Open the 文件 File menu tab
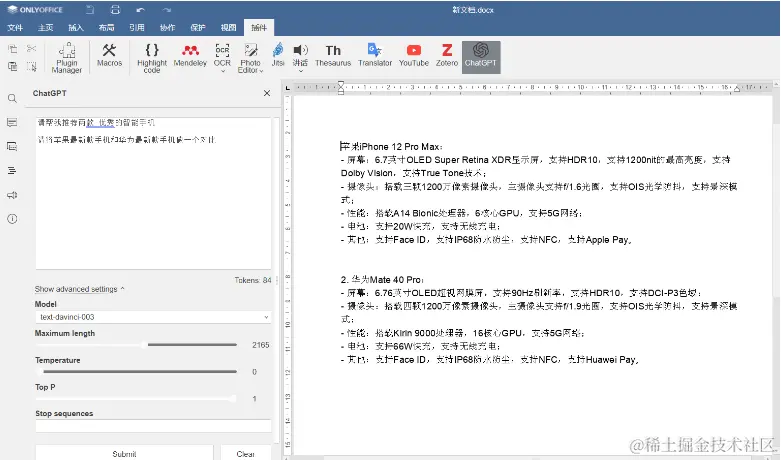This screenshot has width=781, height=460. (x=15, y=28)
